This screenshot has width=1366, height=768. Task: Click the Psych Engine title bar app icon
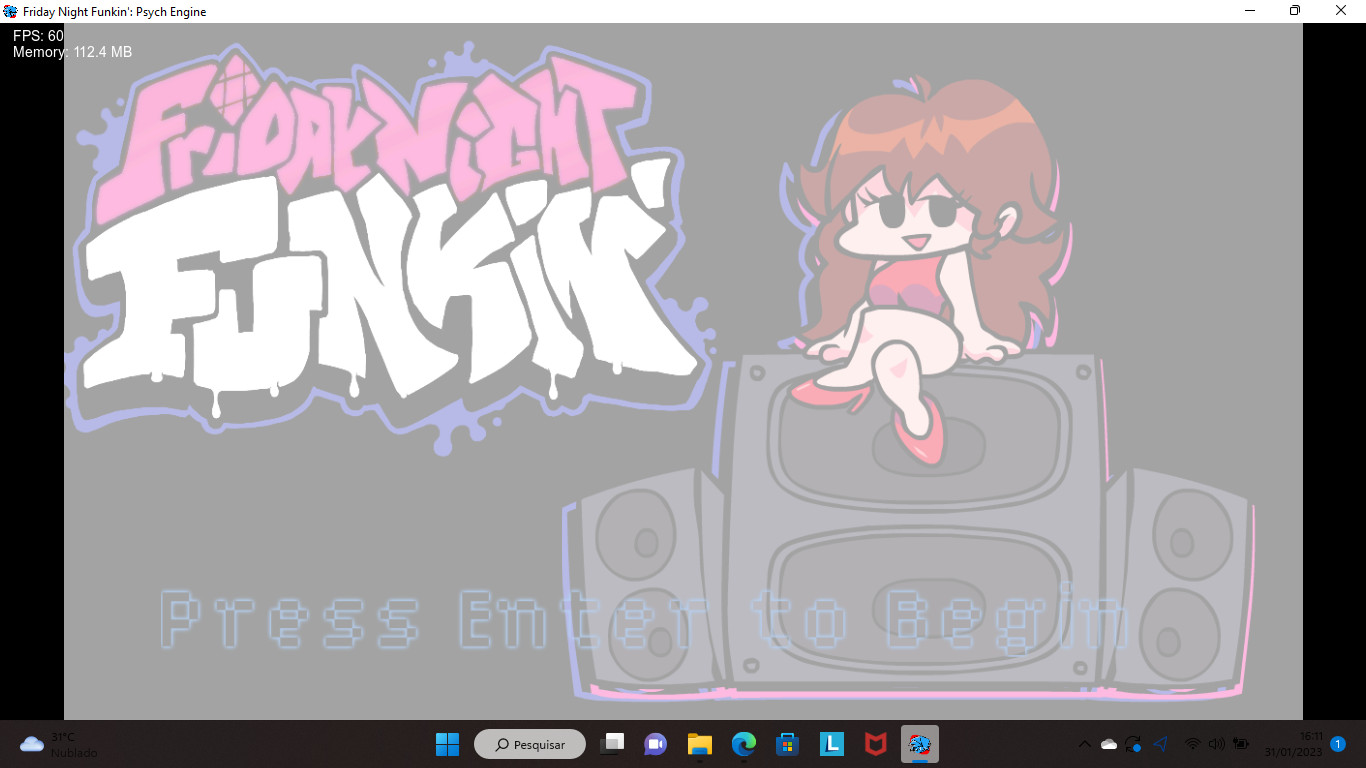coord(10,11)
